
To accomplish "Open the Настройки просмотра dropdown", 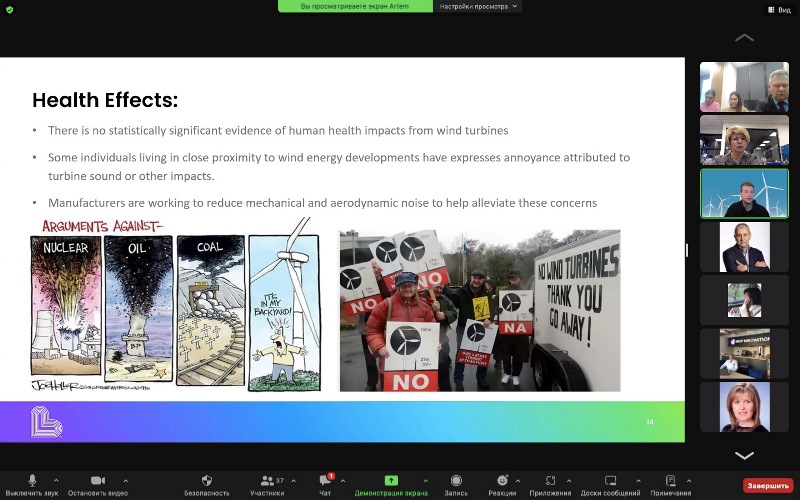I will (480, 6).
